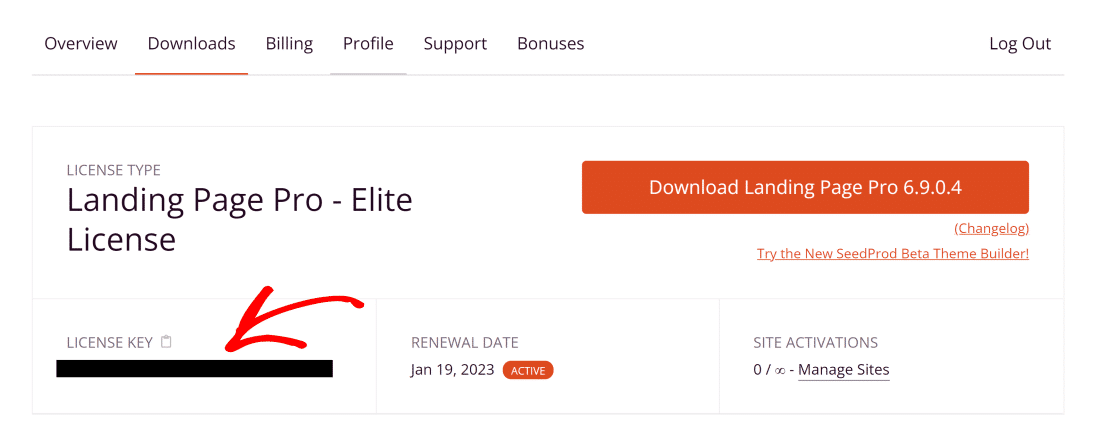
Task: Click the RENEWAL DATE label
Action: (x=465, y=342)
